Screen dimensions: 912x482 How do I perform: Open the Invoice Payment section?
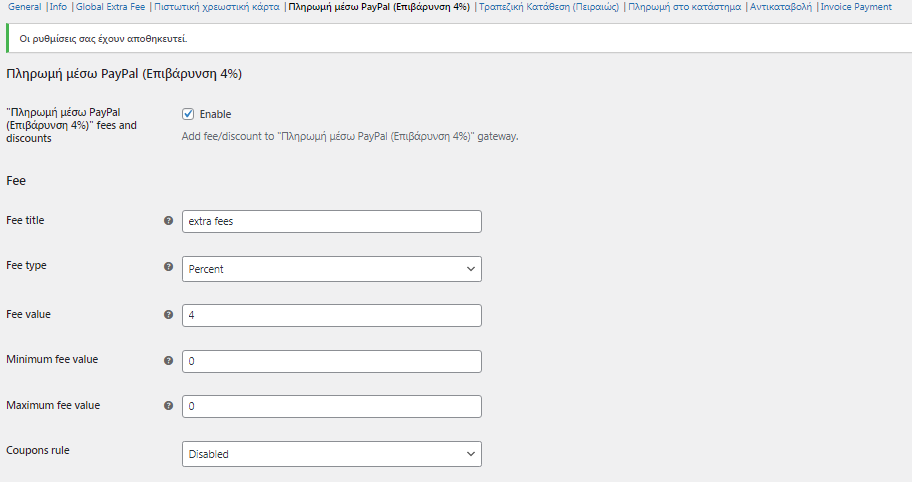click(x=856, y=7)
